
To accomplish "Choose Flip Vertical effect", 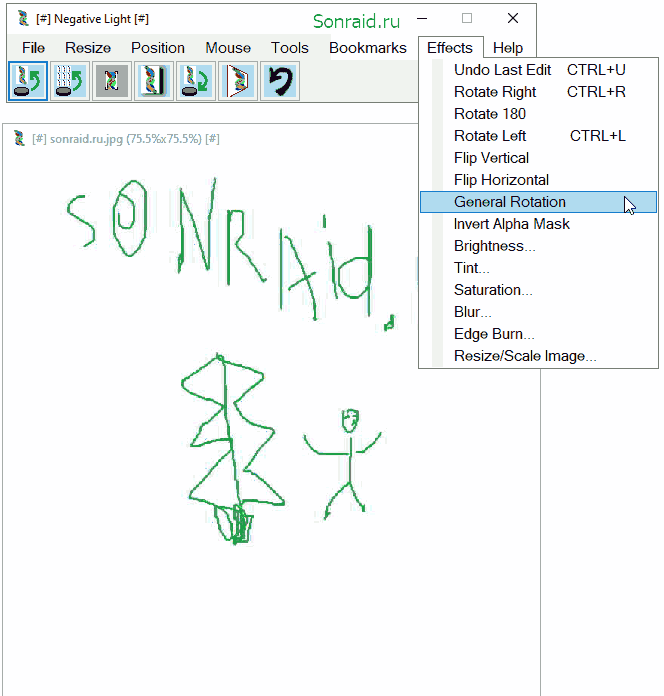I will click(x=538, y=158).
